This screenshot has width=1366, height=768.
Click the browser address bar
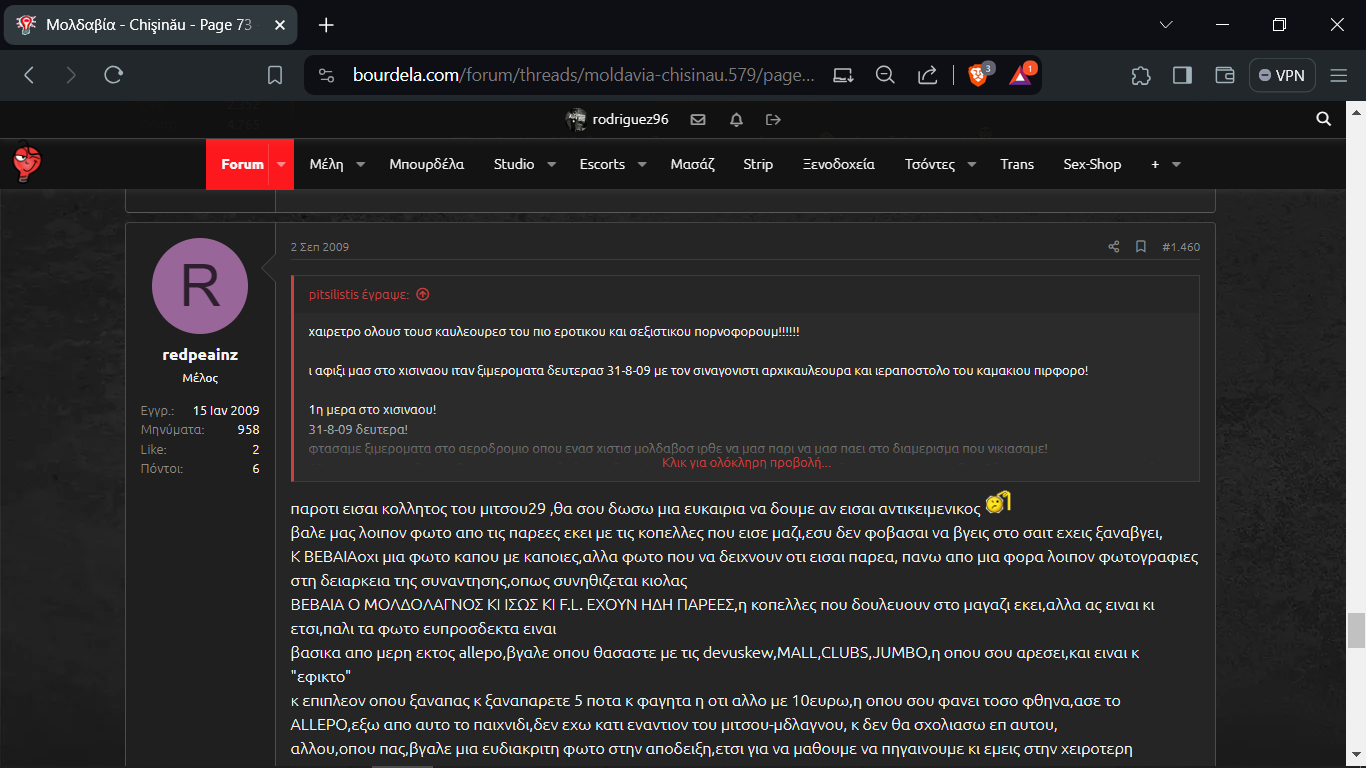[583, 75]
